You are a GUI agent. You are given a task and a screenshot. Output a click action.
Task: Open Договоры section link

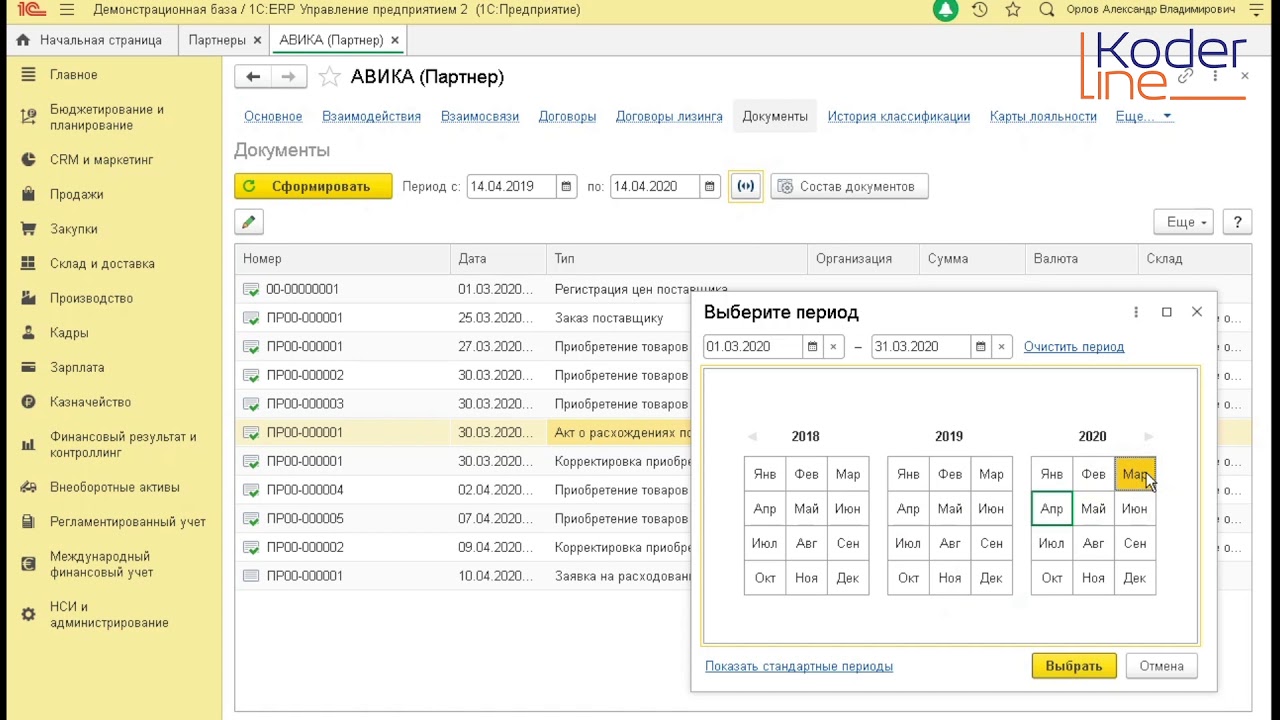coord(567,117)
